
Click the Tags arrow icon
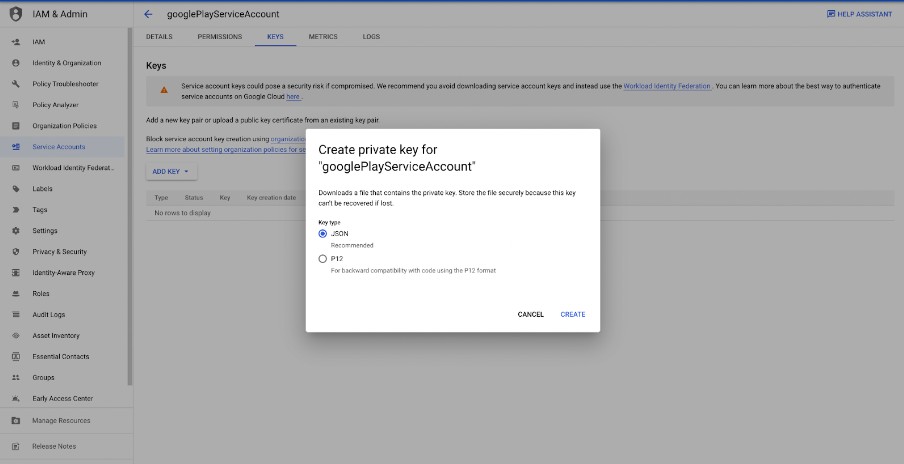(16, 210)
